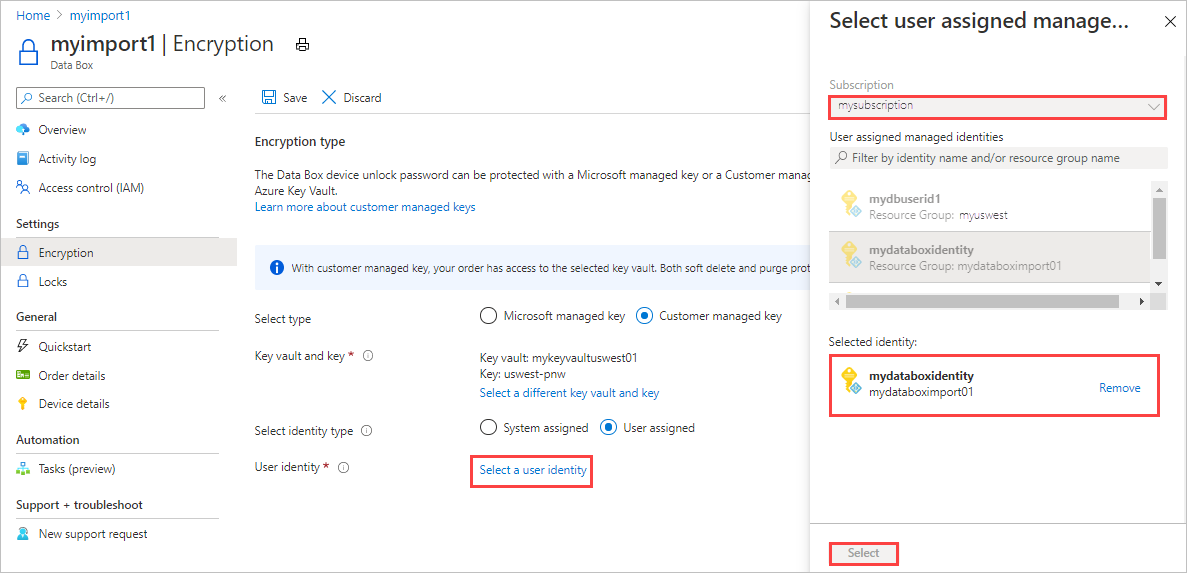The height and width of the screenshot is (573, 1187).
Task: Click the User identity info icon
Action: (343, 467)
